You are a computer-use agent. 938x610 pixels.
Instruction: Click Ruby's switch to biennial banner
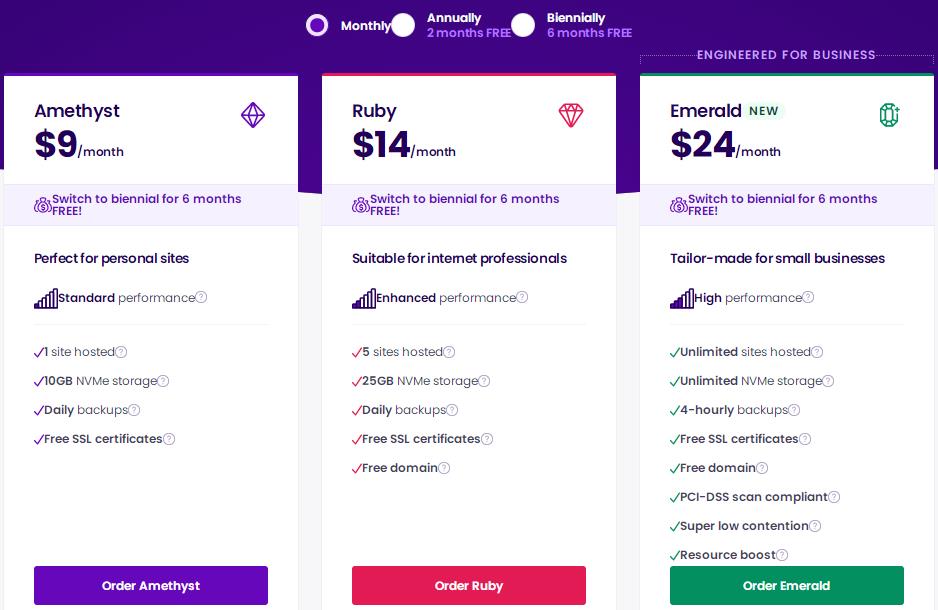(x=469, y=205)
